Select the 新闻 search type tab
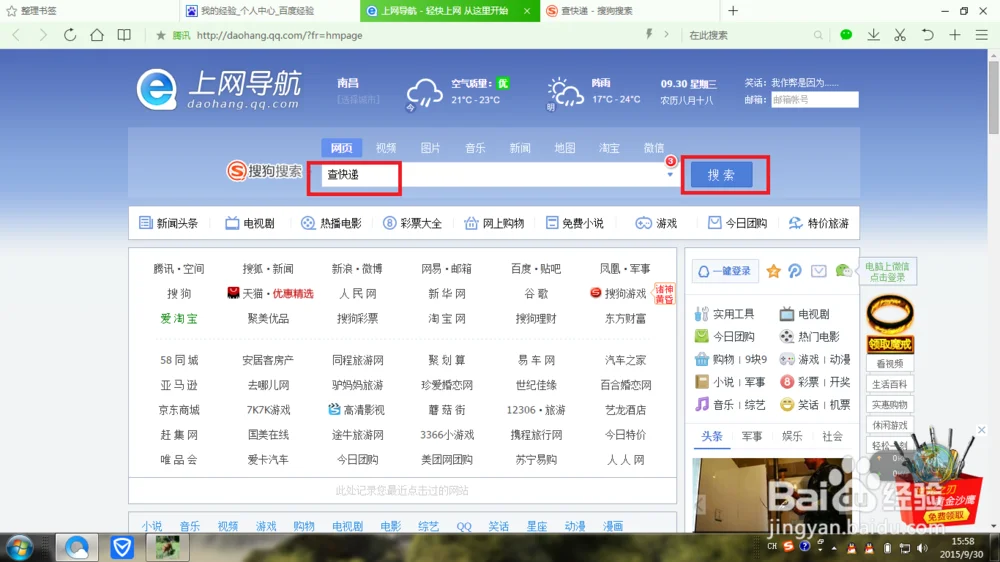This screenshot has height=562, width=1000. (x=520, y=148)
